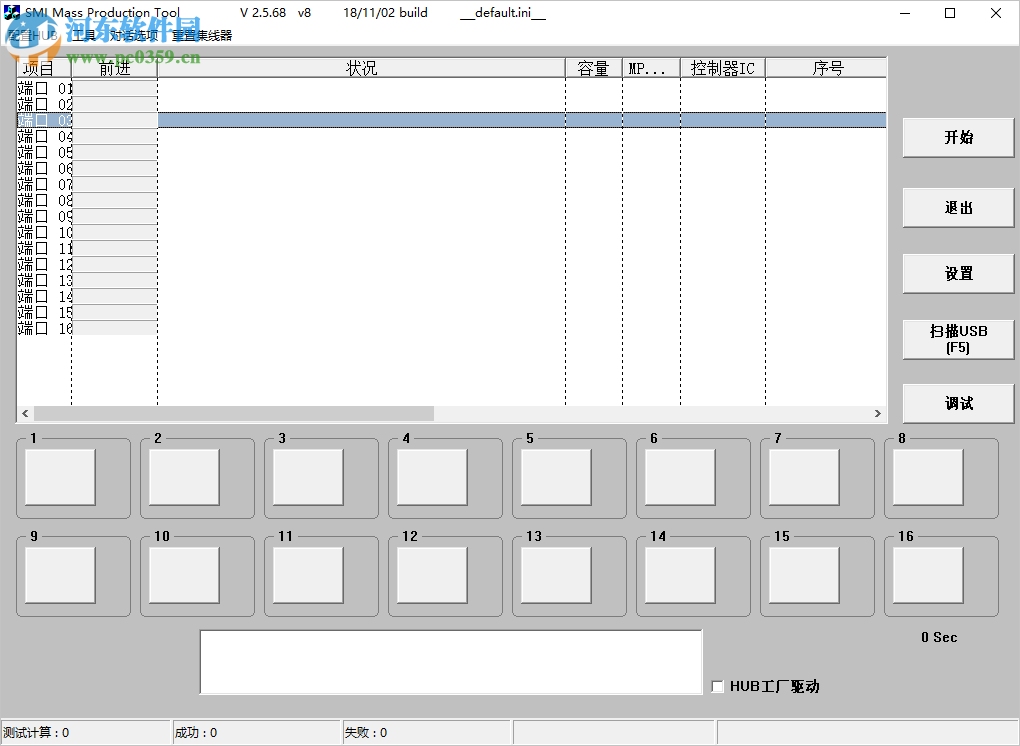Close the SMI Mass Production Tool window
The height and width of the screenshot is (746, 1020).
pos(996,13)
